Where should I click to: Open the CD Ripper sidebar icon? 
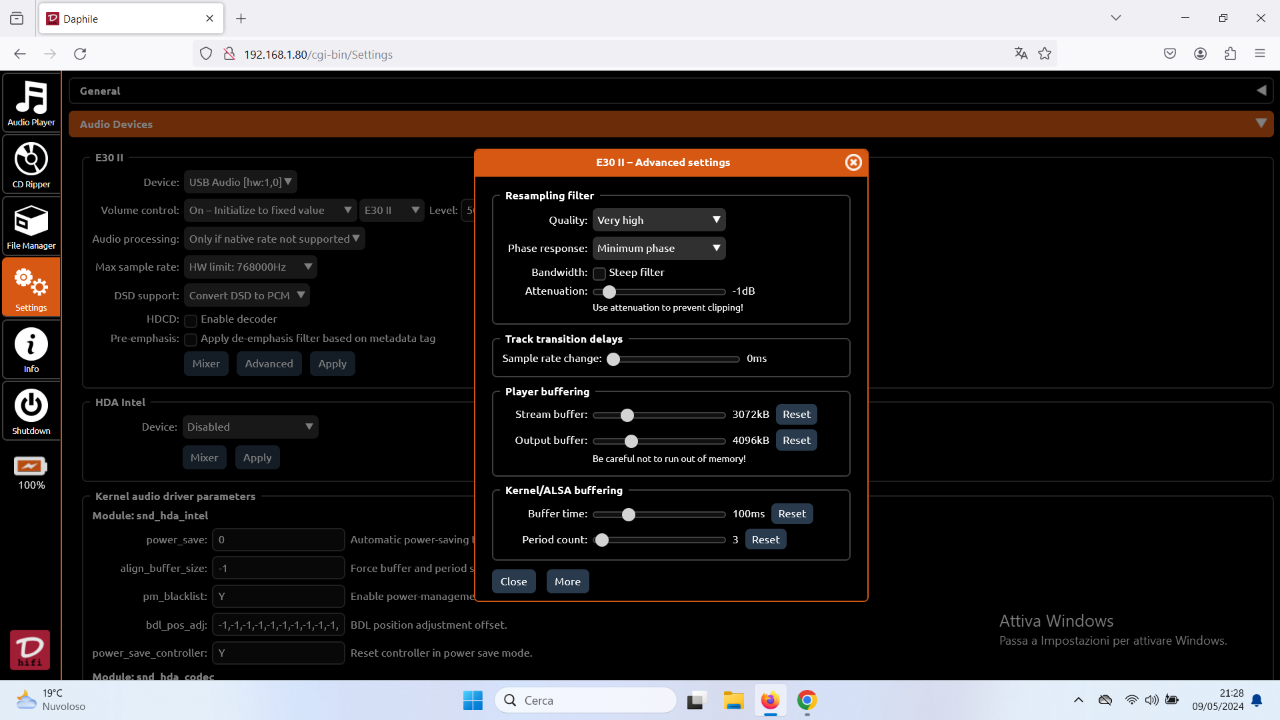click(x=31, y=164)
